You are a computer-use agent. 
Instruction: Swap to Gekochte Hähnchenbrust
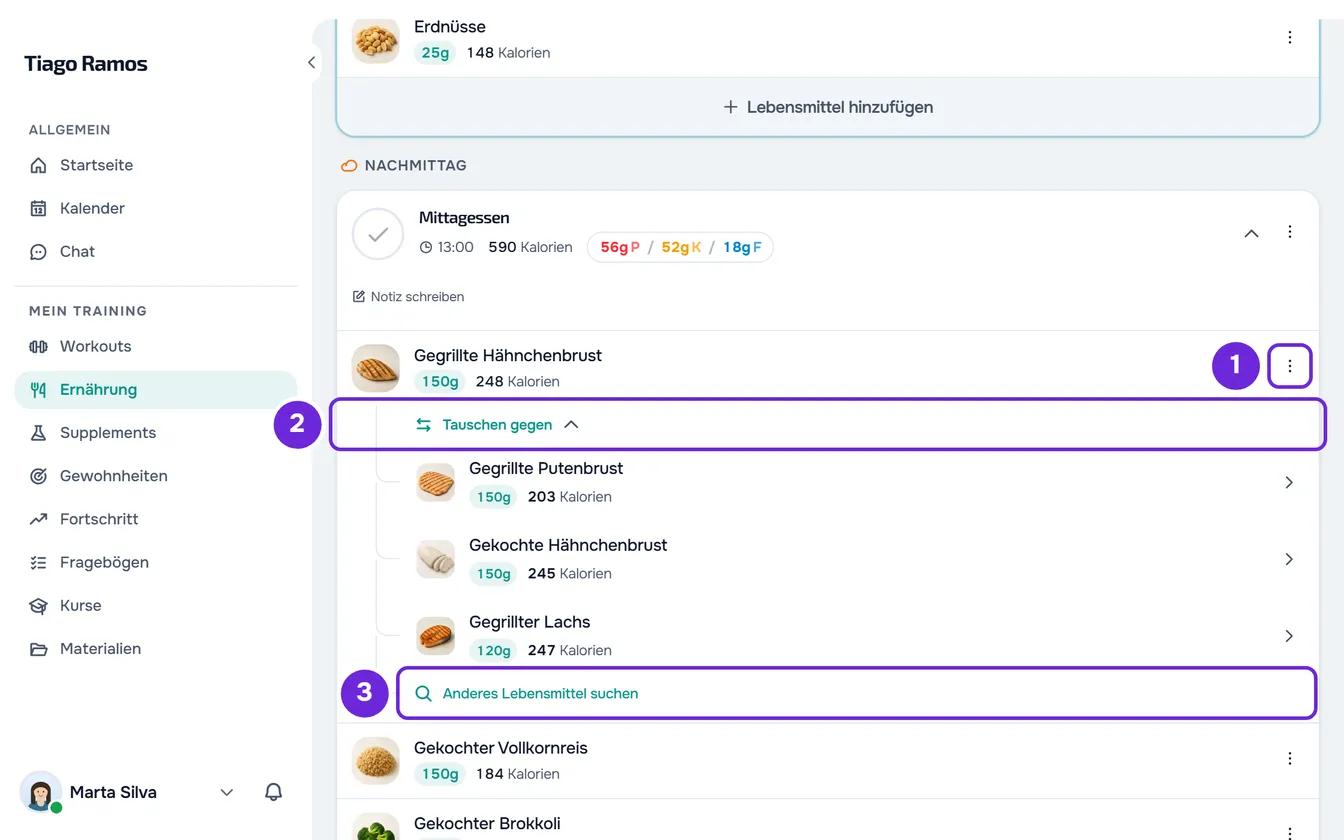(855, 559)
